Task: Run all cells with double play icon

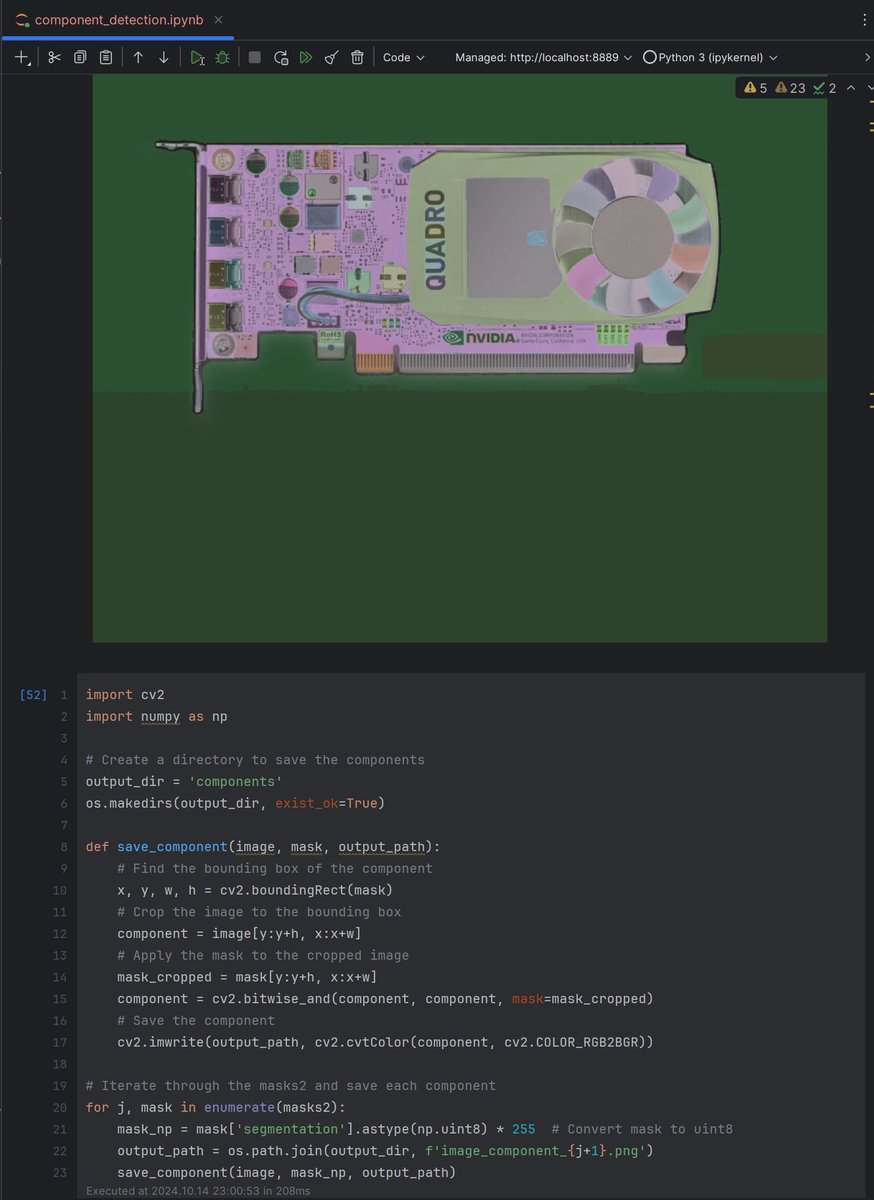Action: [x=306, y=58]
